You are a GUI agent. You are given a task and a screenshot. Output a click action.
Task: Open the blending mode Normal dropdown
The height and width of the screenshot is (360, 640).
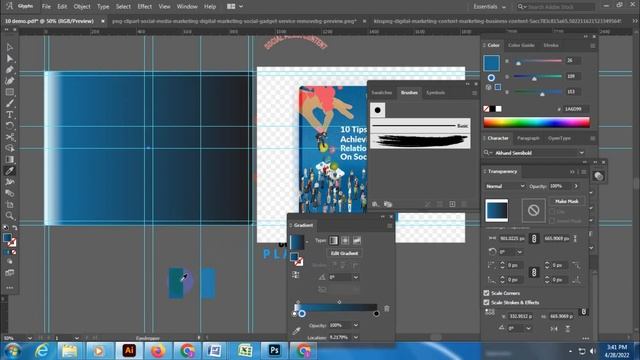(x=505, y=186)
